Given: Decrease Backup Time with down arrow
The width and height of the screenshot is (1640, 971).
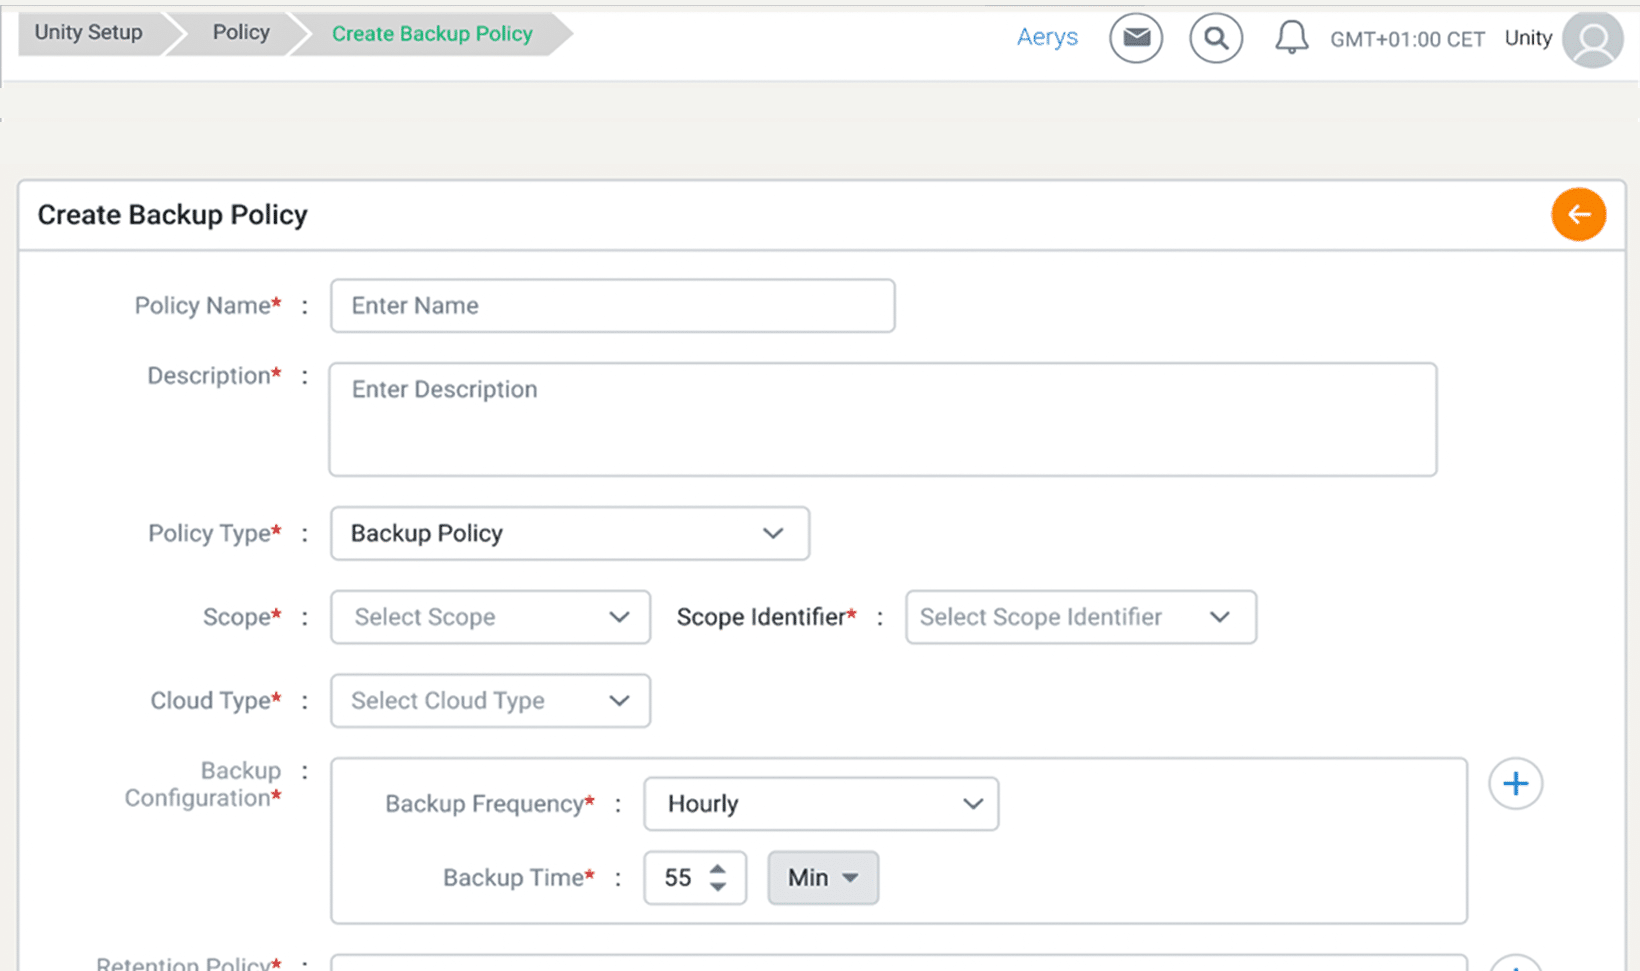Looking at the screenshot, I should click(x=718, y=887).
